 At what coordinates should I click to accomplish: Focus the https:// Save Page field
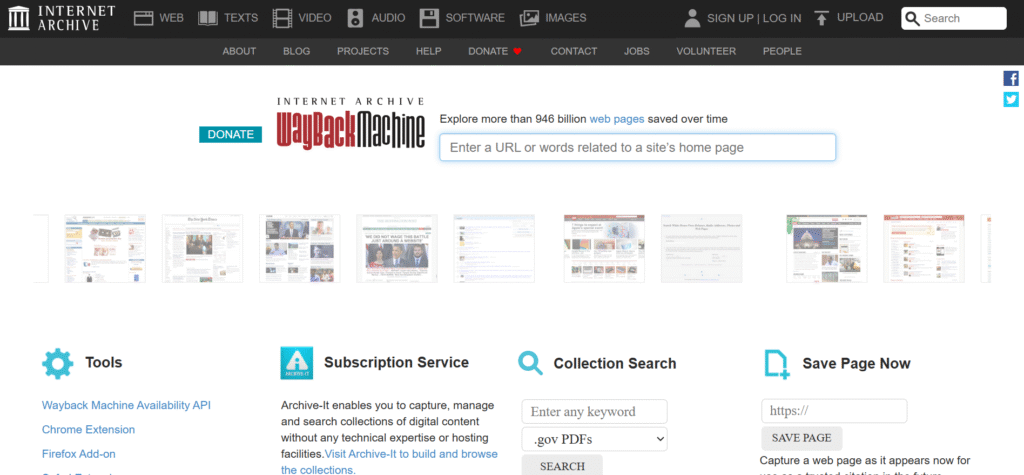click(x=834, y=411)
